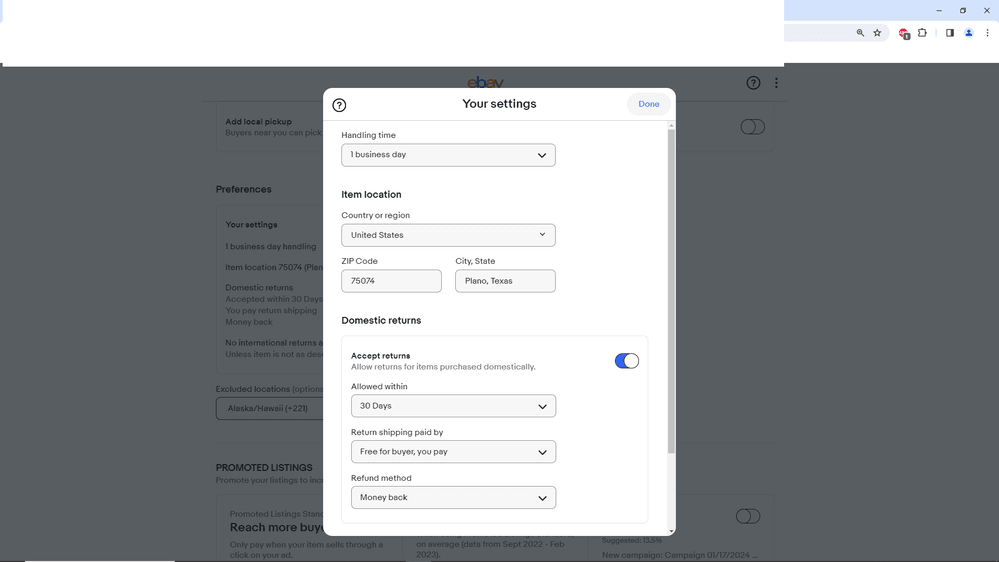
Task: Open the Chrome three-dot menu
Action: click(988, 33)
